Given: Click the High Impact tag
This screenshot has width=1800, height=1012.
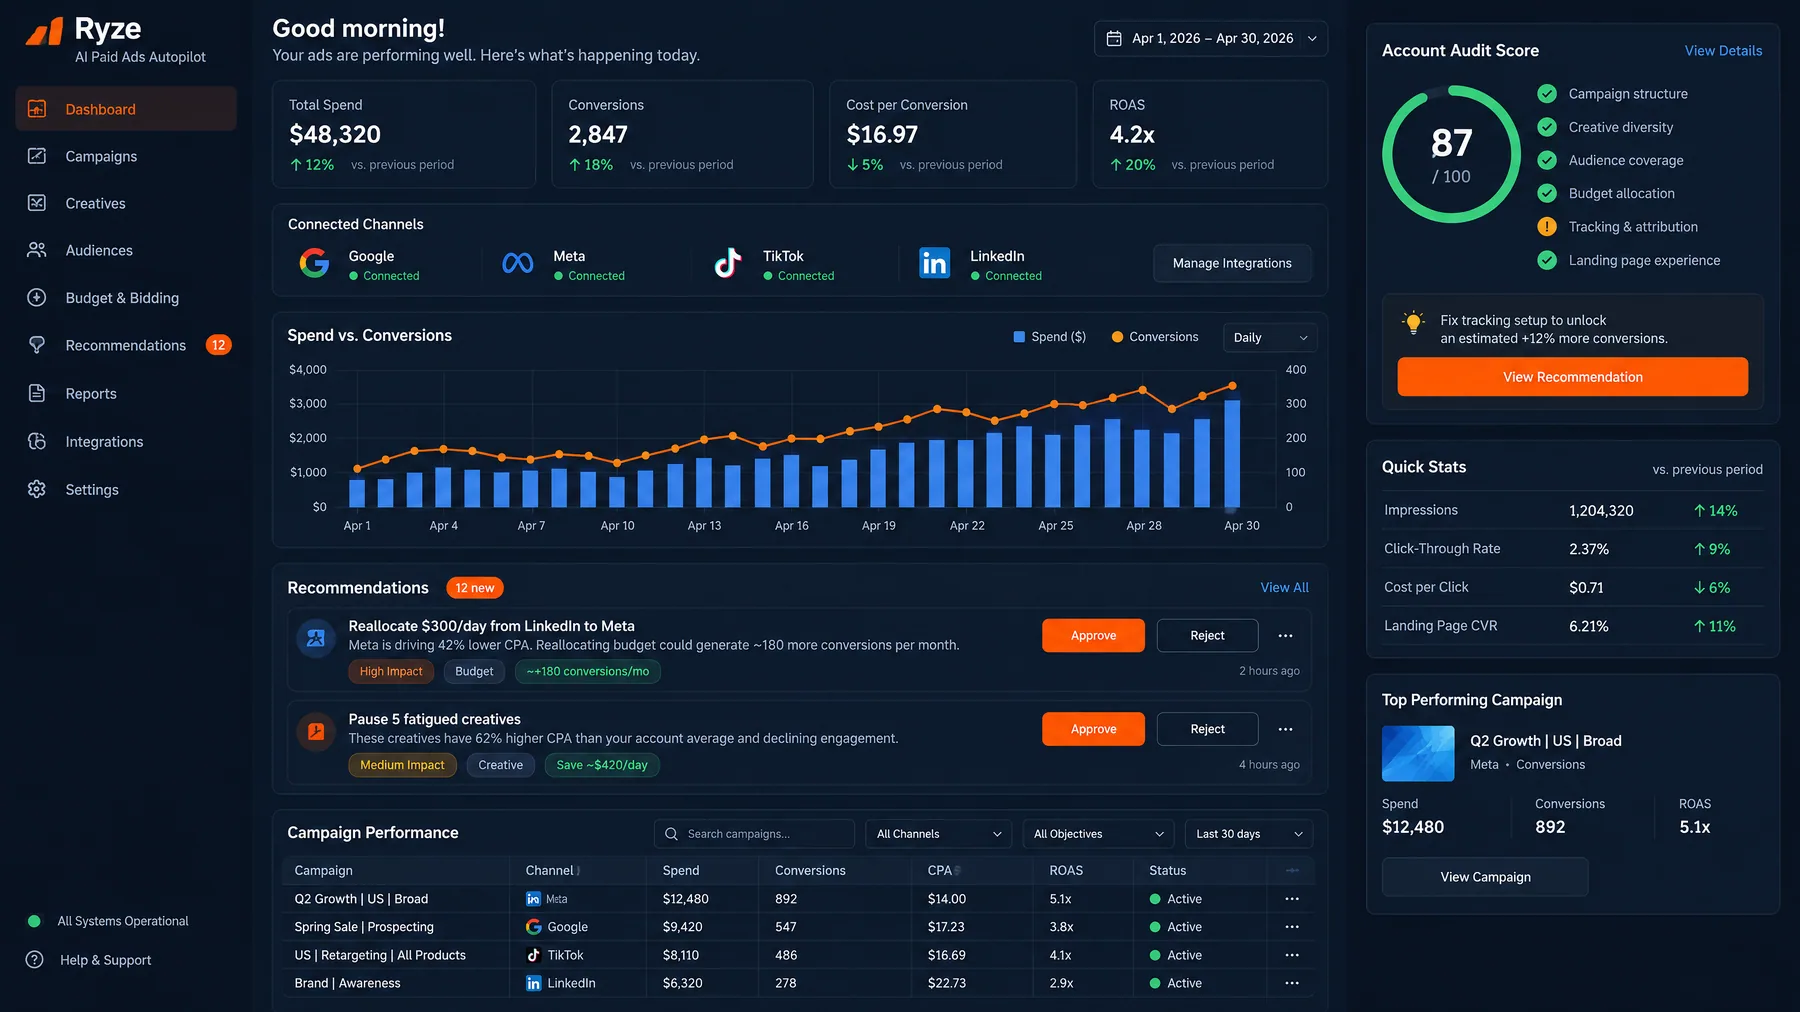Looking at the screenshot, I should (391, 672).
